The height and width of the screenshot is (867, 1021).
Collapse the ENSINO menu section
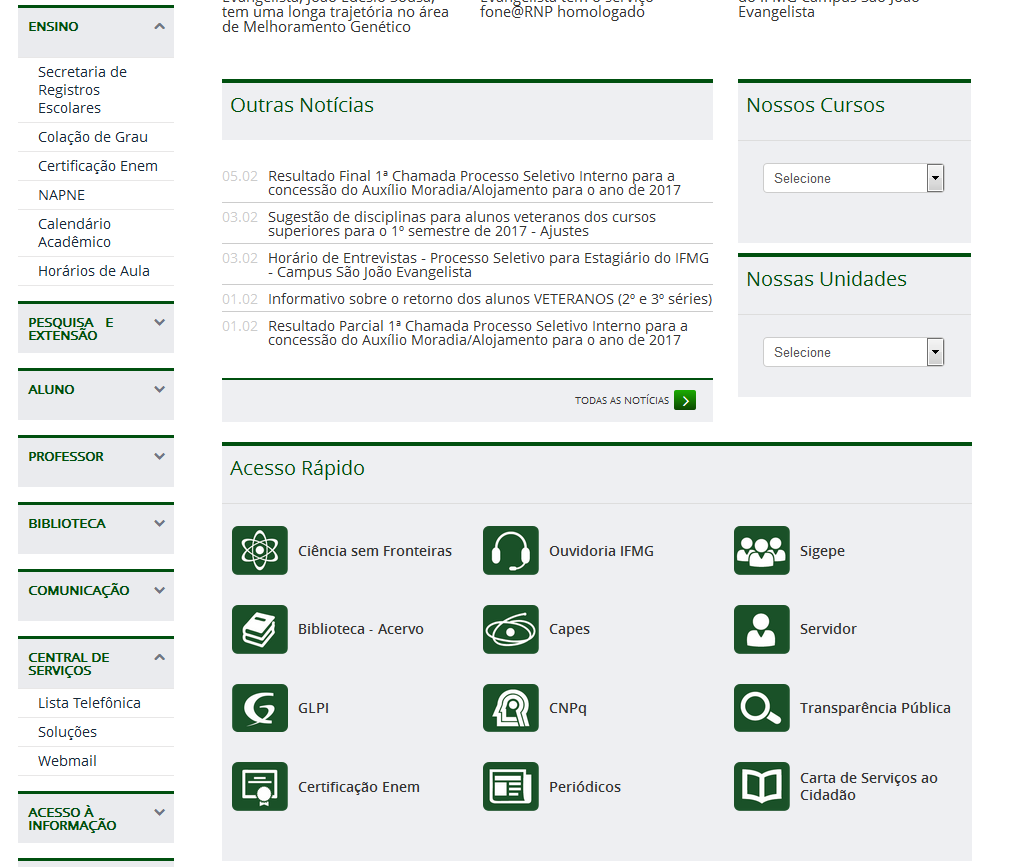(96, 31)
